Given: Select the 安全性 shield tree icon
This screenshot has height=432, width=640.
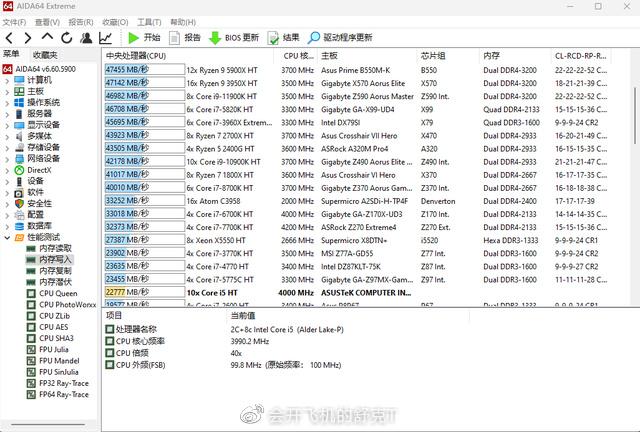Looking at the screenshot, I should coord(19,203).
